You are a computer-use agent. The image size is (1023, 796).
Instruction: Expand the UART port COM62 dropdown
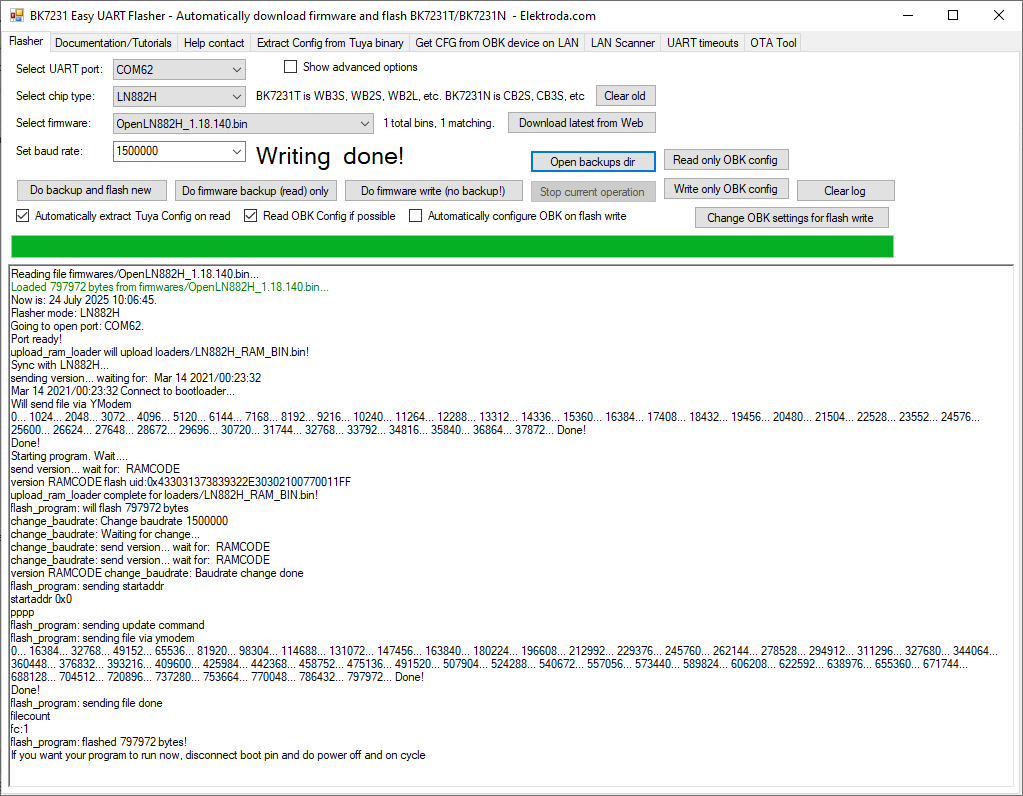pyautogui.click(x=236, y=69)
